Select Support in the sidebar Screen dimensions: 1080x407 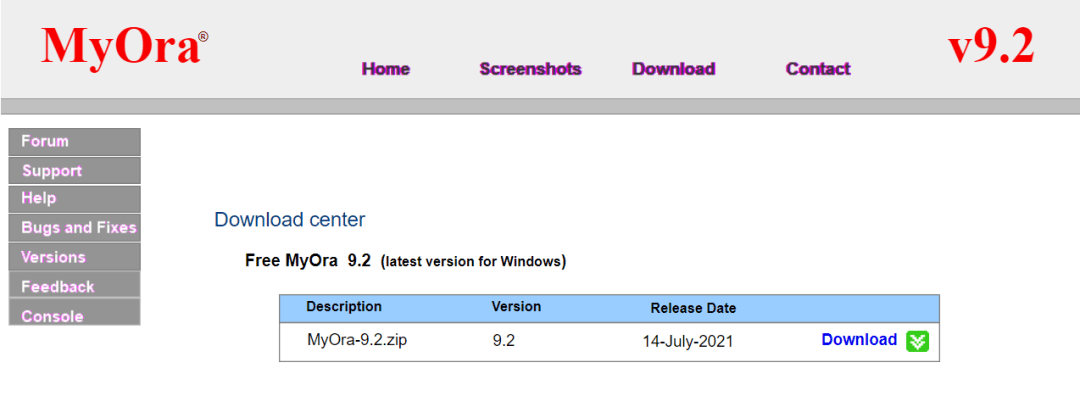click(x=74, y=171)
